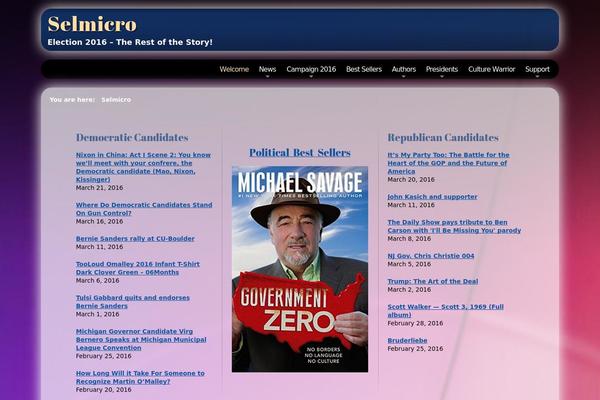The height and width of the screenshot is (400, 600).
Task: Expand the Authors dropdown arrow
Action: (x=404, y=76)
